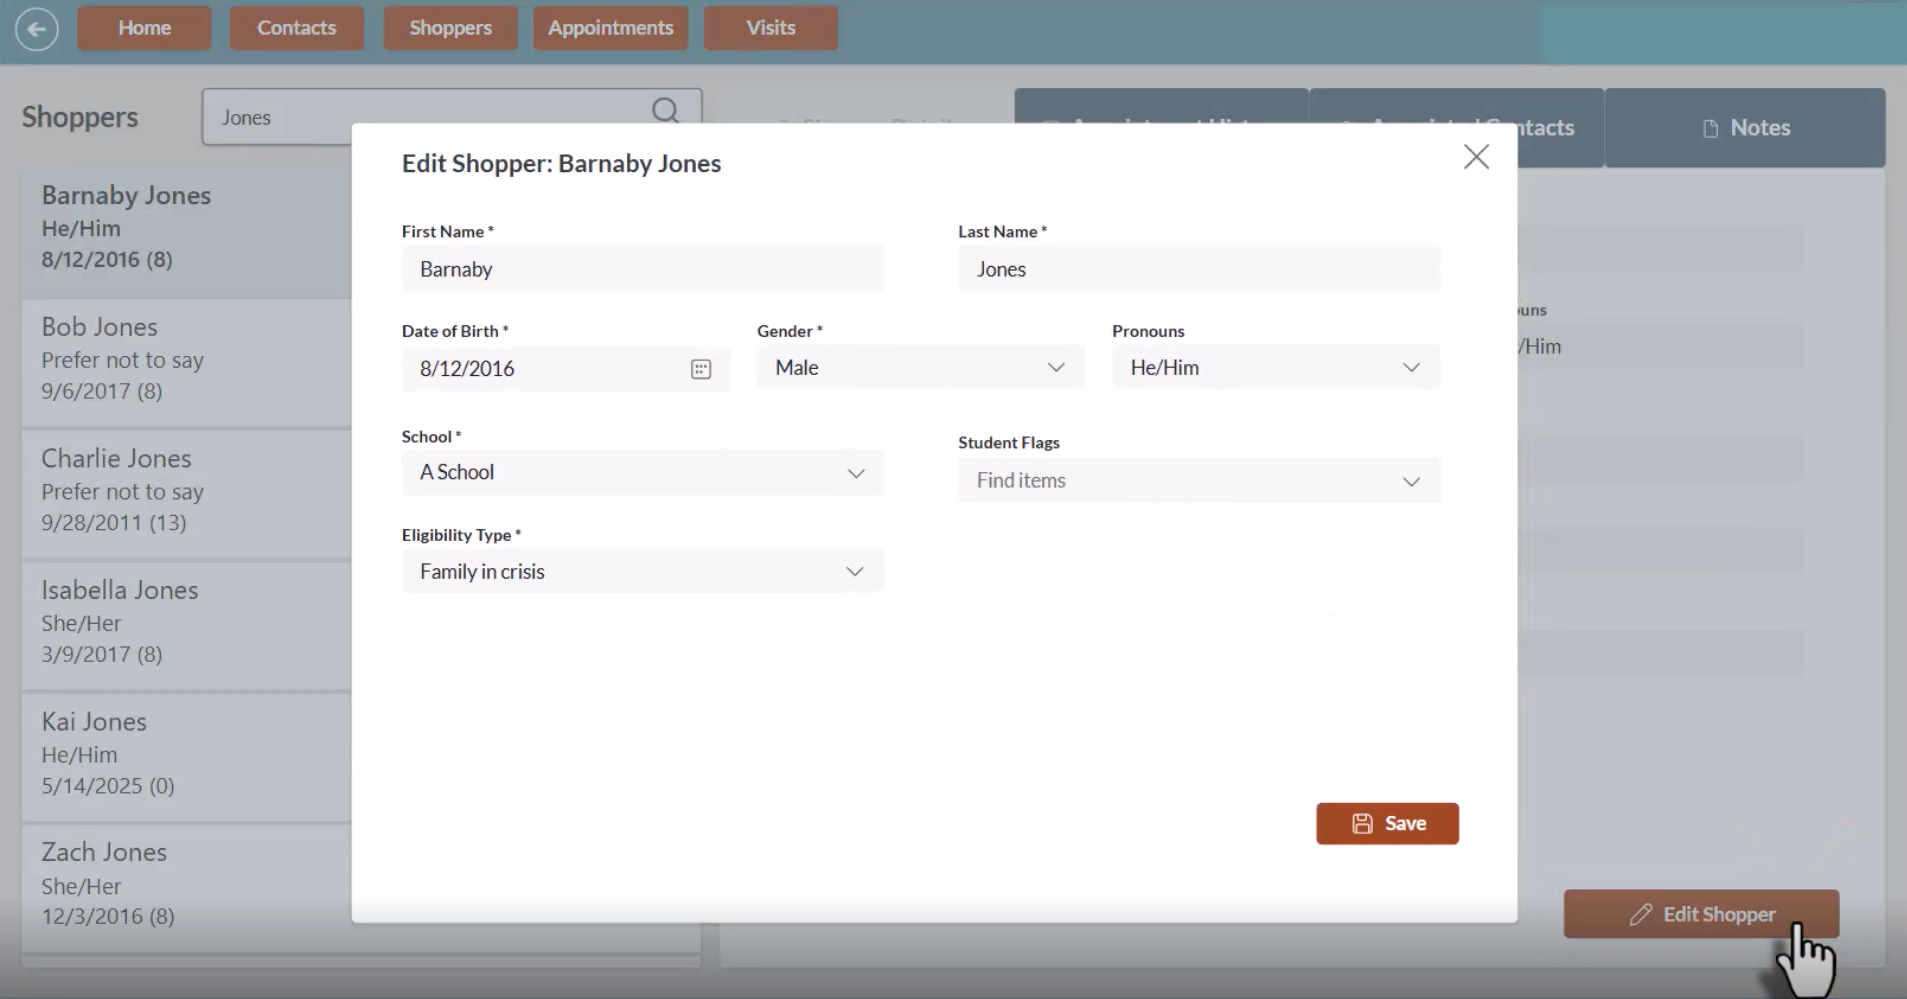1907x999 pixels.
Task: Switch to the Notes tab
Action: [1747, 127]
